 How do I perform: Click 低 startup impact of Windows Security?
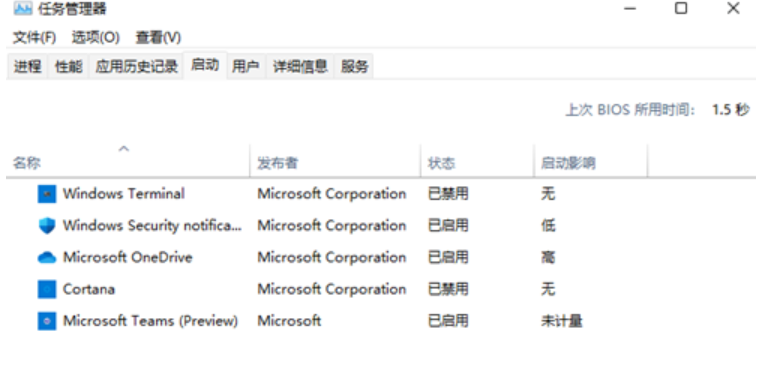click(x=548, y=226)
